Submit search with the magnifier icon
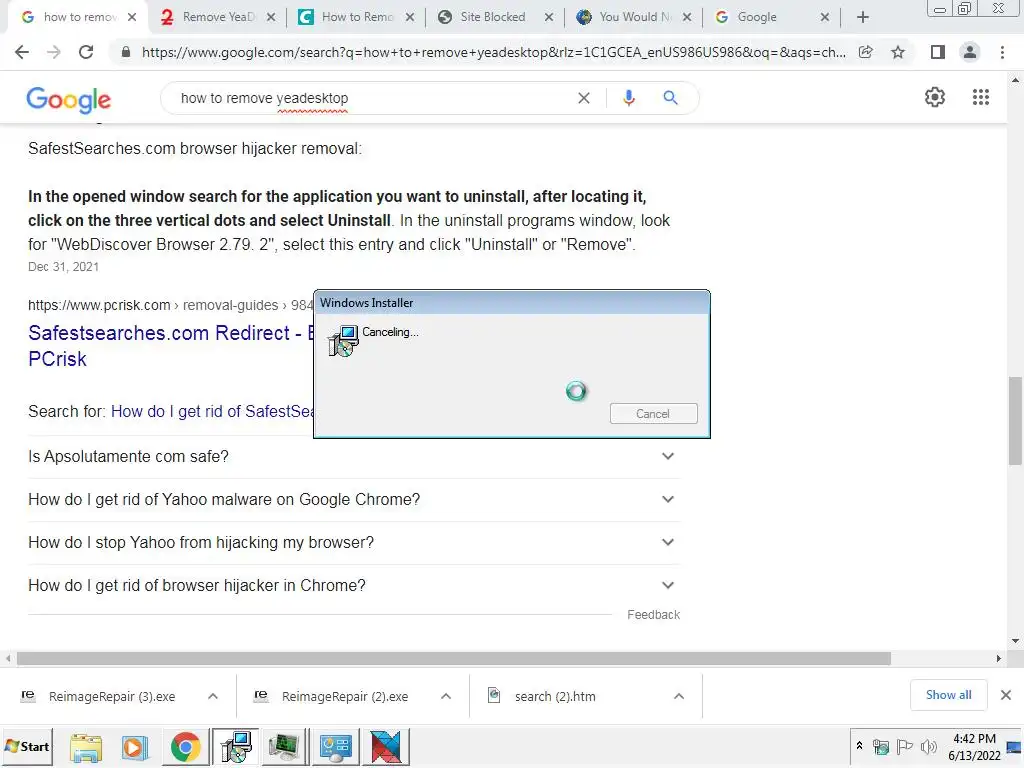 670,98
